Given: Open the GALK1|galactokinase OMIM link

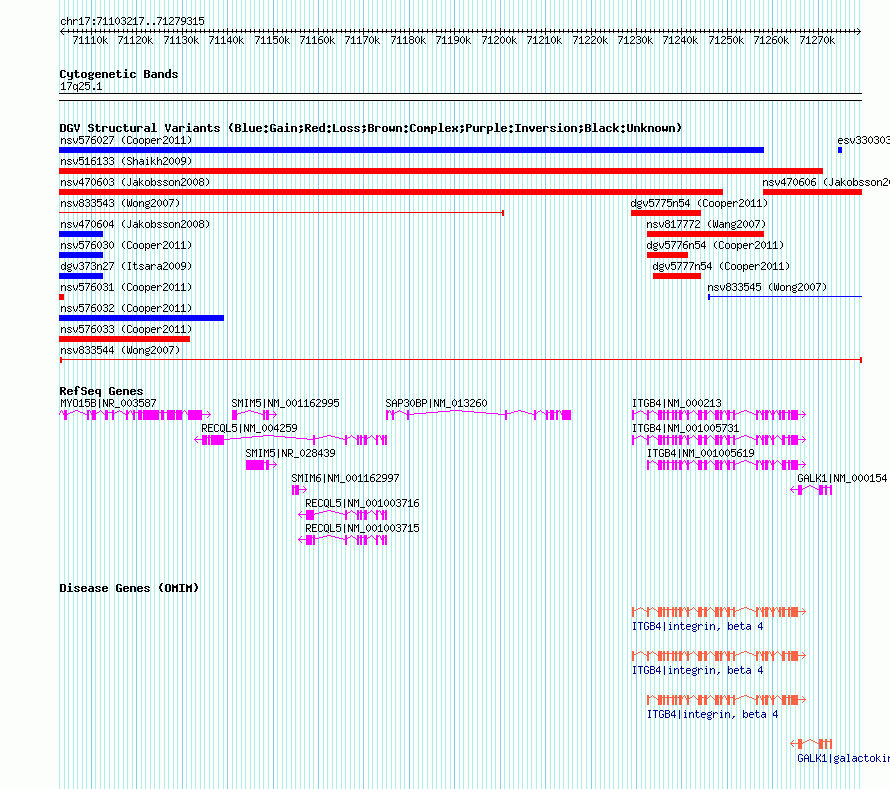Looking at the screenshot, I should [x=843, y=758].
